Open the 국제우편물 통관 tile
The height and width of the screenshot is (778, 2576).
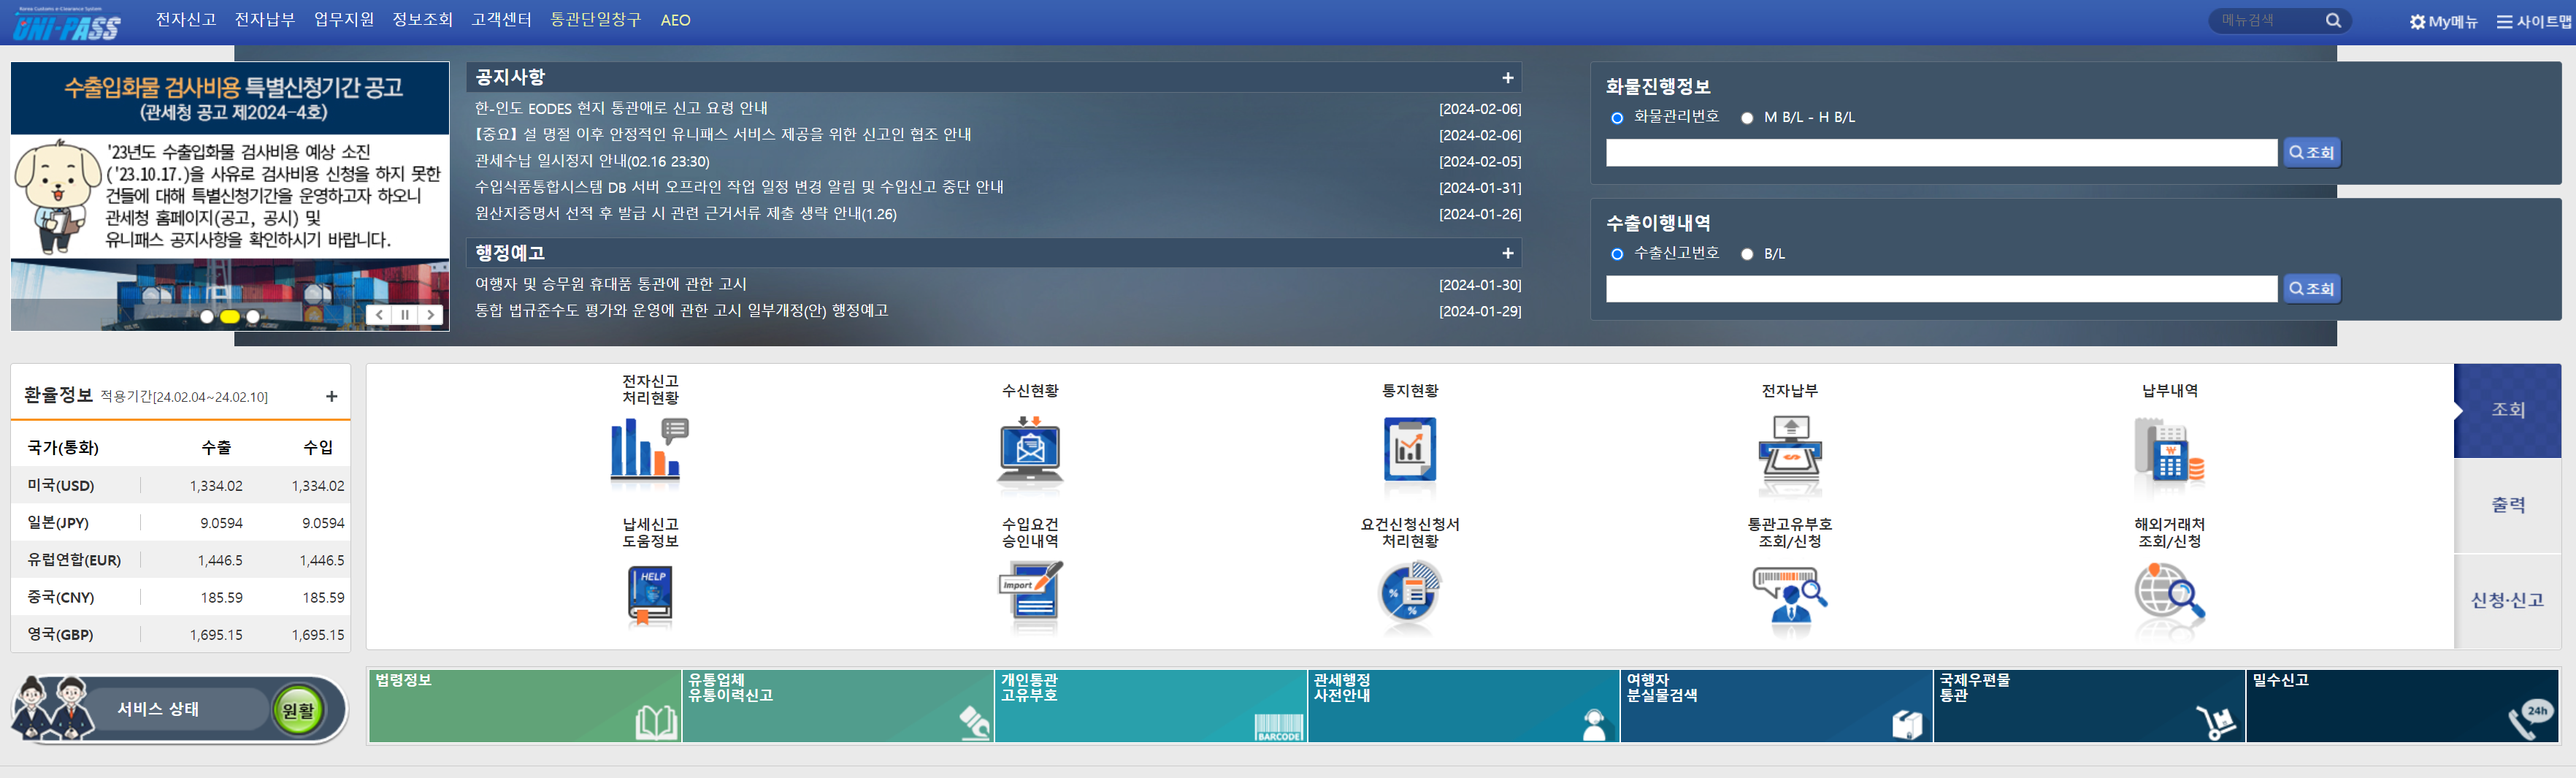pyautogui.click(x=2090, y=706)
